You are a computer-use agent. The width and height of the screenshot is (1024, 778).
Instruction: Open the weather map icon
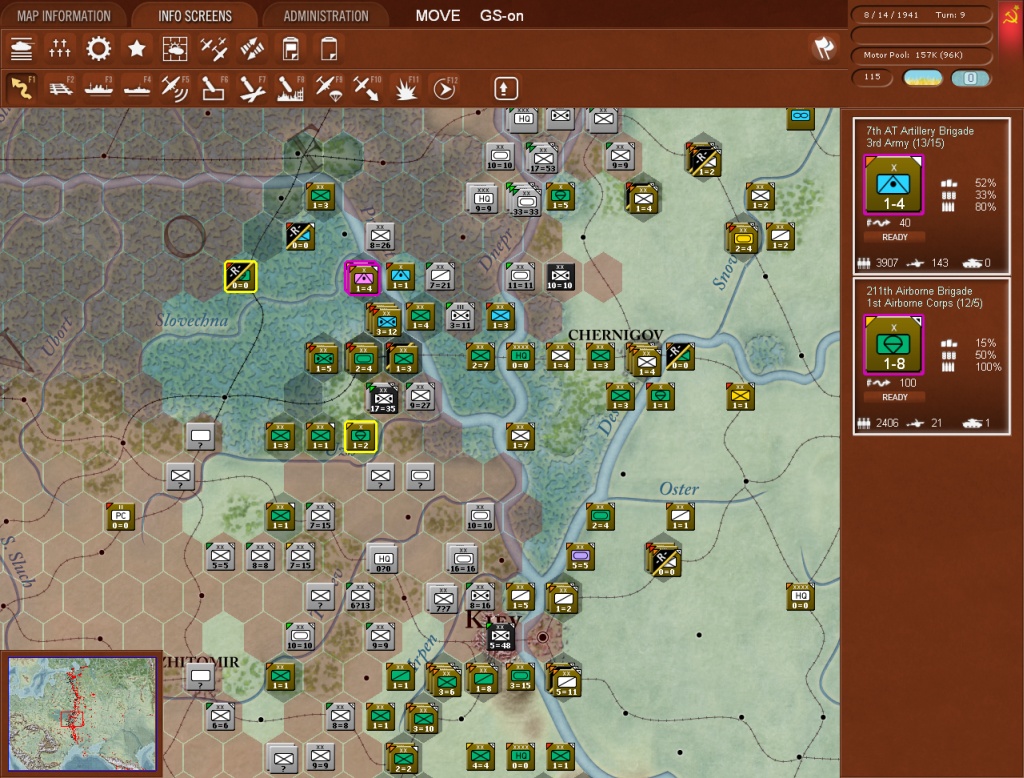[175, 49]
